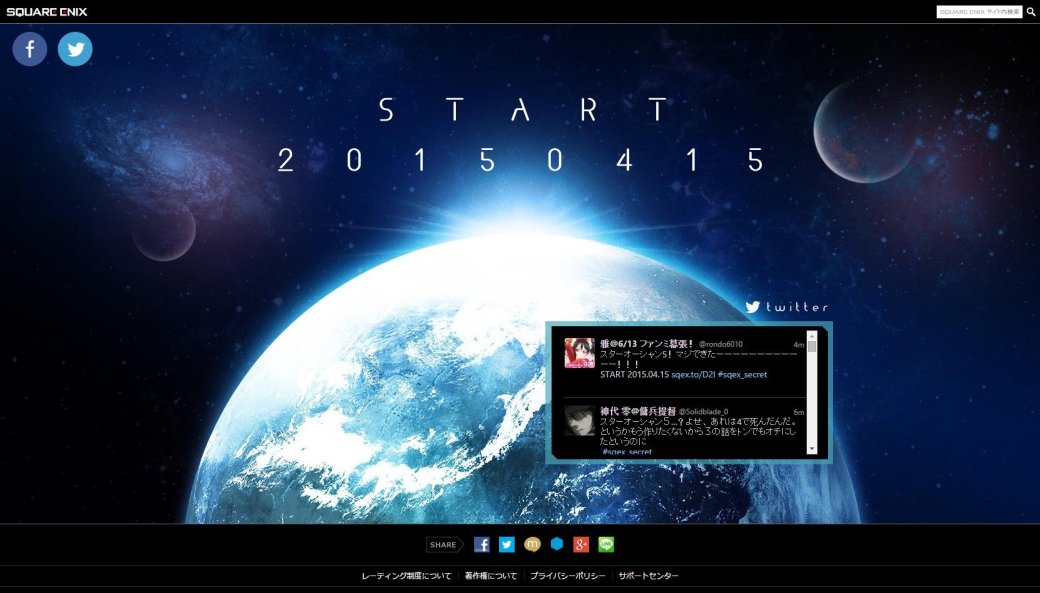Click the @rondo6010 username

point(720,344)
